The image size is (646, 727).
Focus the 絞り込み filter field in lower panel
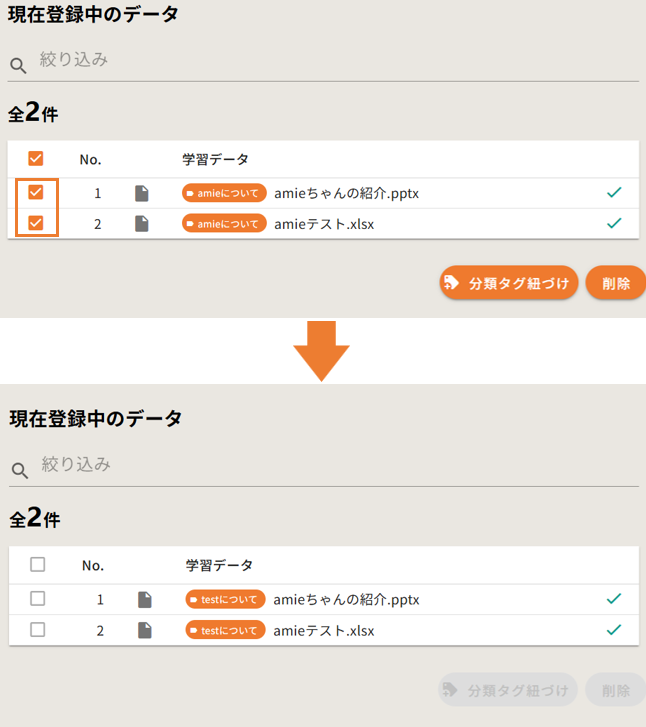[x=330, y=465]
